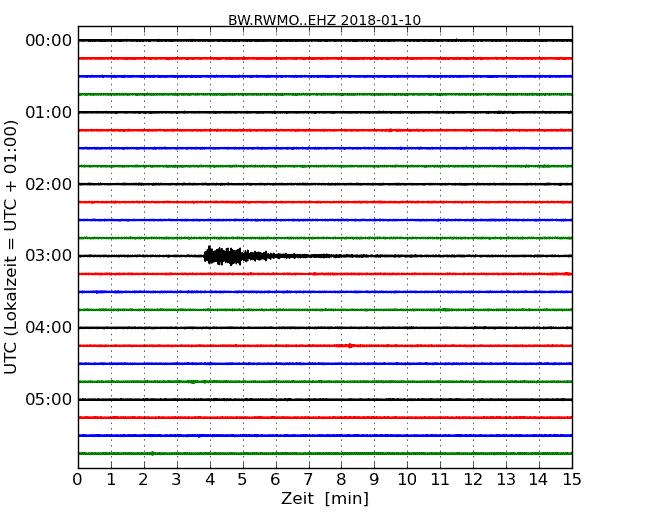650x520 pixels.
Task: Select the 02:00 time label
Action: [49, 184]
